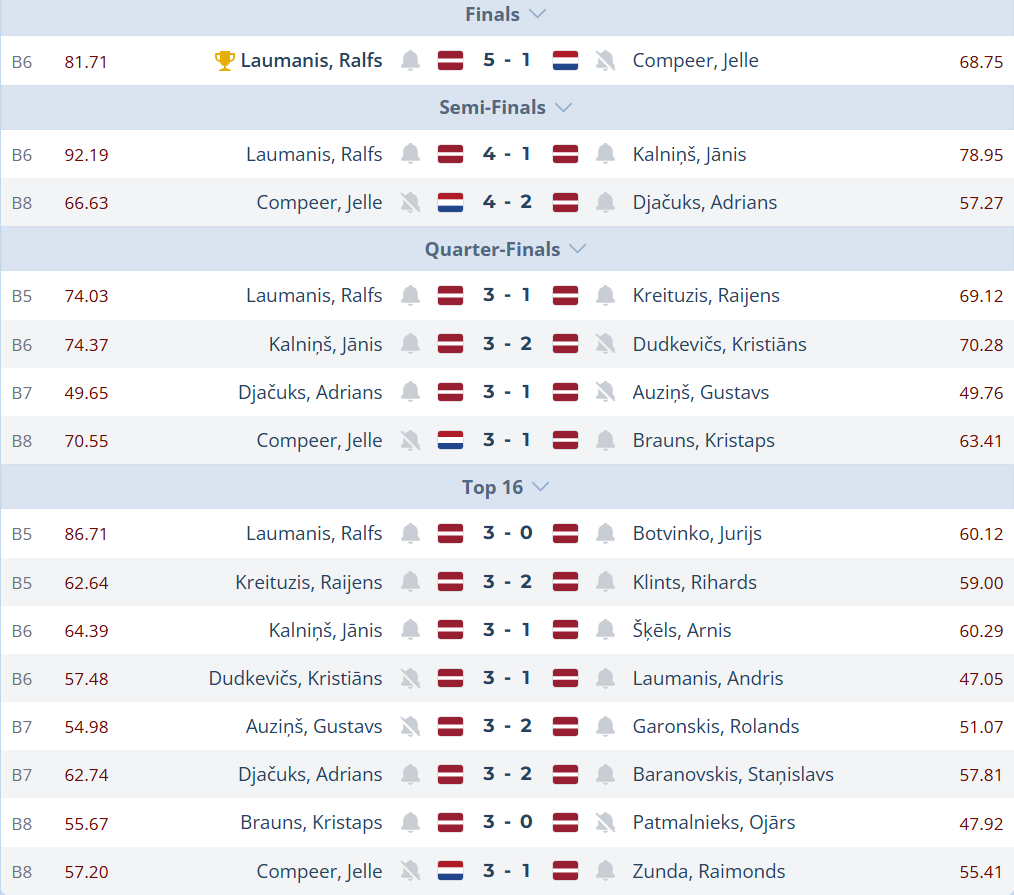Click the Latvian flag beside Kreituzis, Raijens in Top 16
Image resolution: width=1014 pixels, height=895 pixels.
pyautogui.click(x=450, y=582)
